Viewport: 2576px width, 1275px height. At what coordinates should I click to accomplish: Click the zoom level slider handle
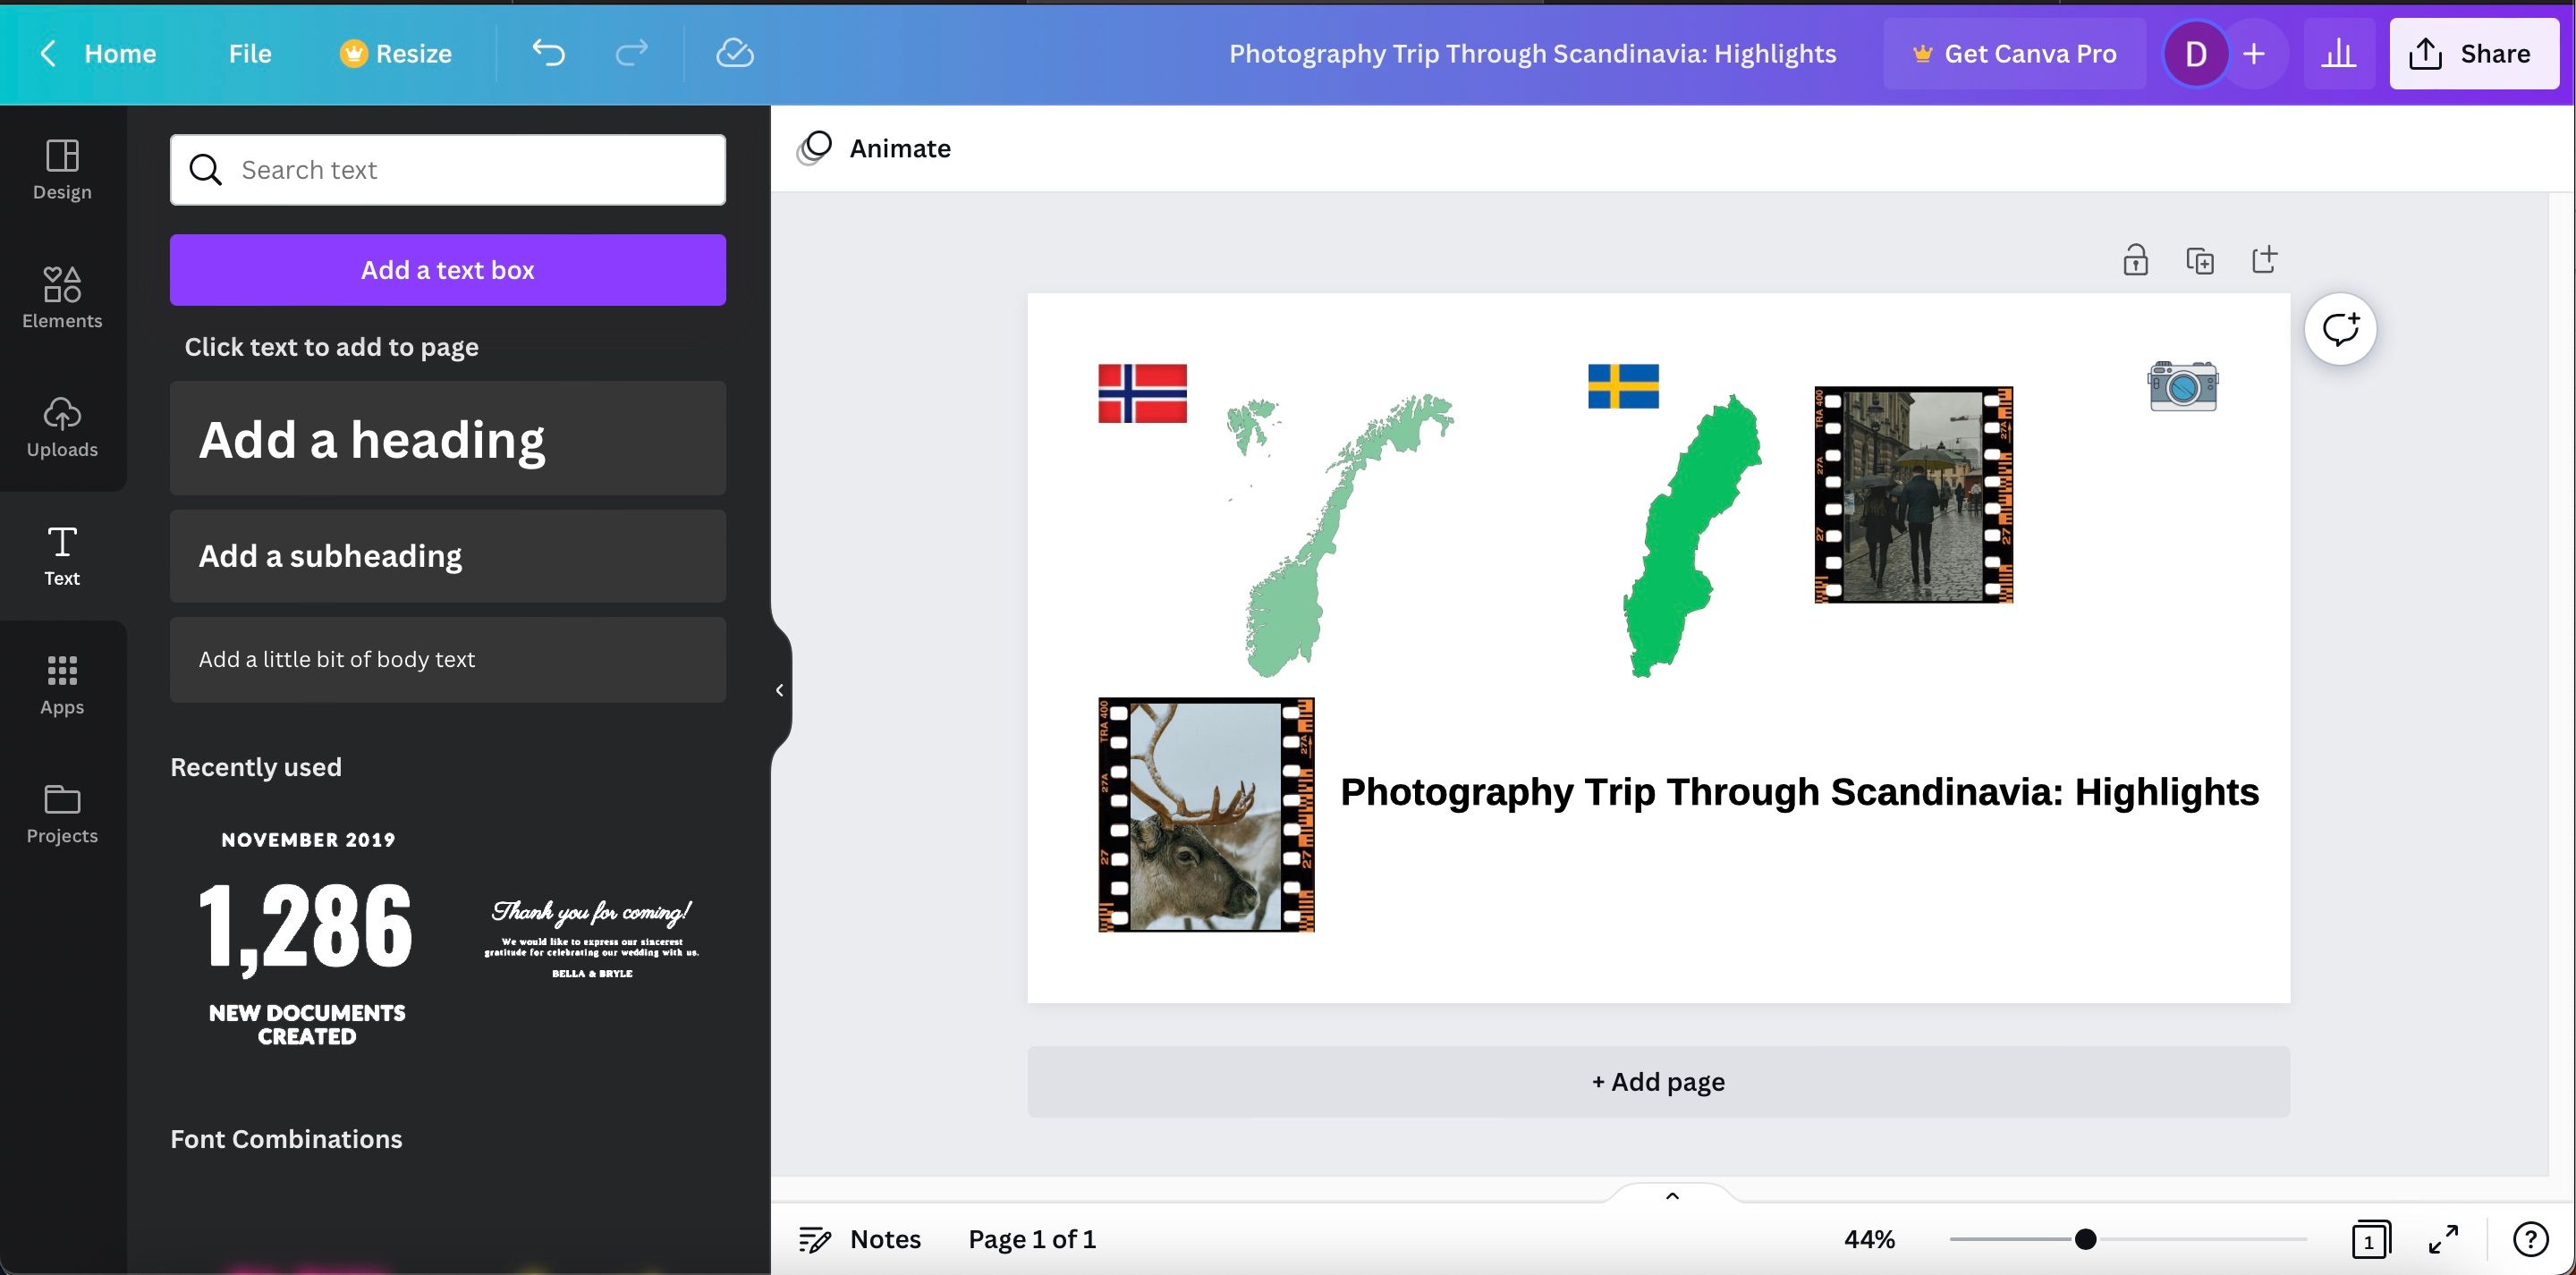[x=2085, y=1240]
